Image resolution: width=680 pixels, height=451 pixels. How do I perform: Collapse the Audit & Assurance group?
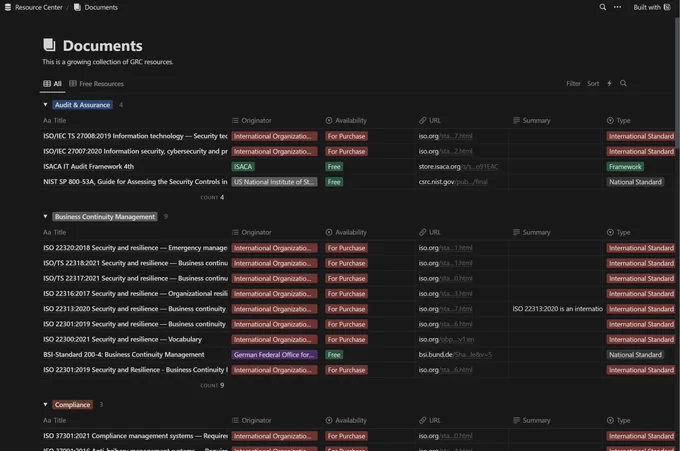tap(45, 105)
